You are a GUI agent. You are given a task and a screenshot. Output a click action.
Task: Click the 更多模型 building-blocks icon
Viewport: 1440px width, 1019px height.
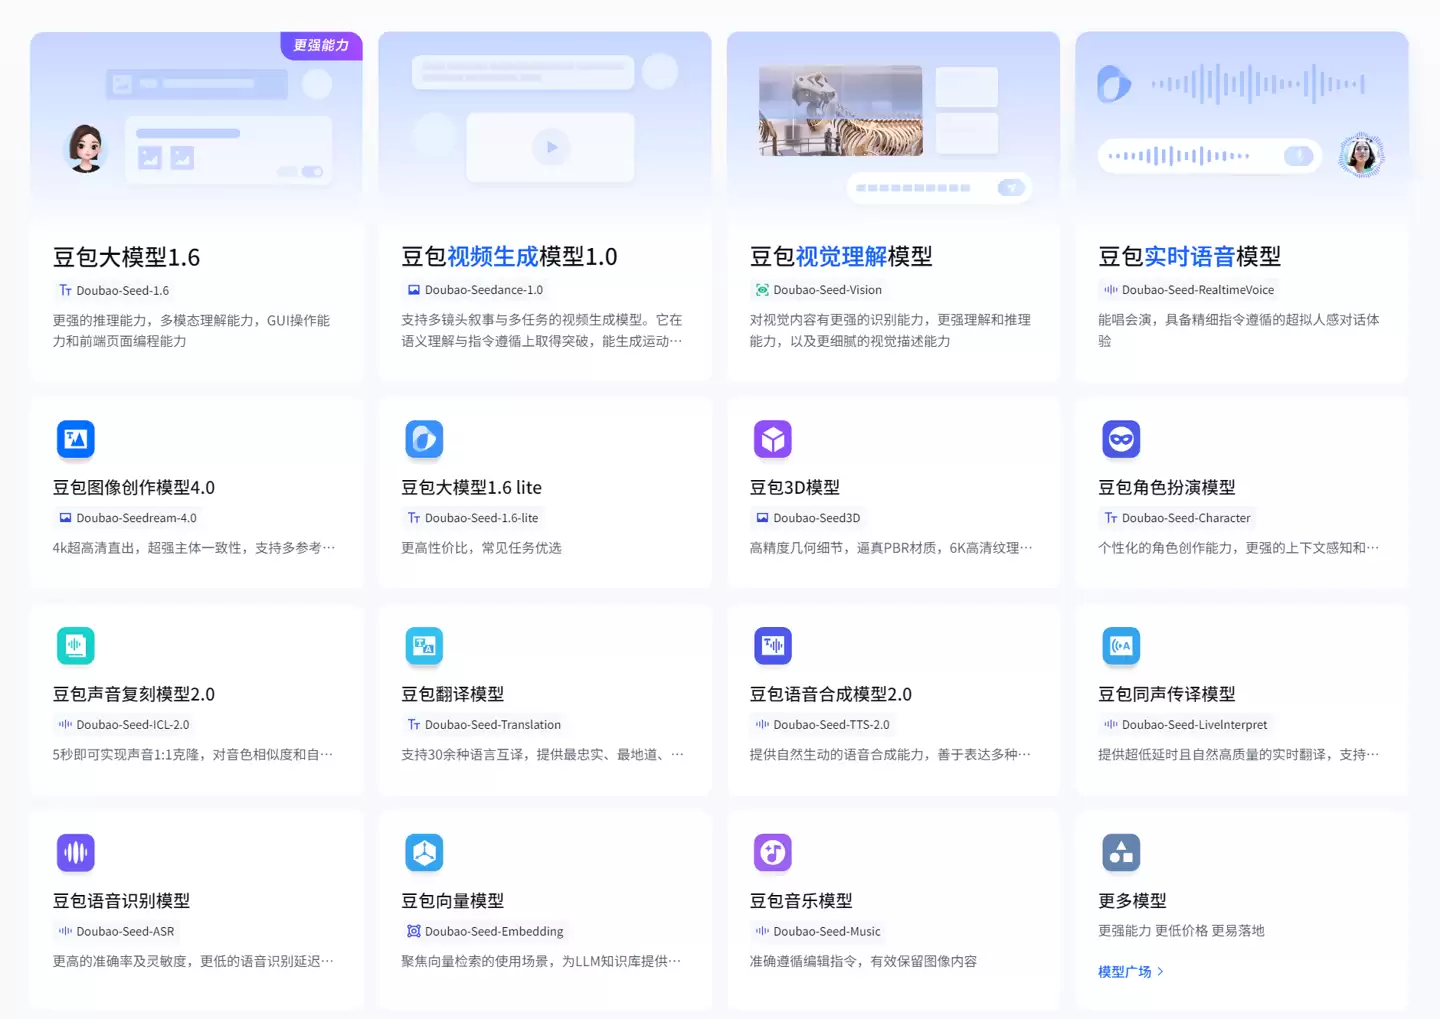[x=1121, y=852]
